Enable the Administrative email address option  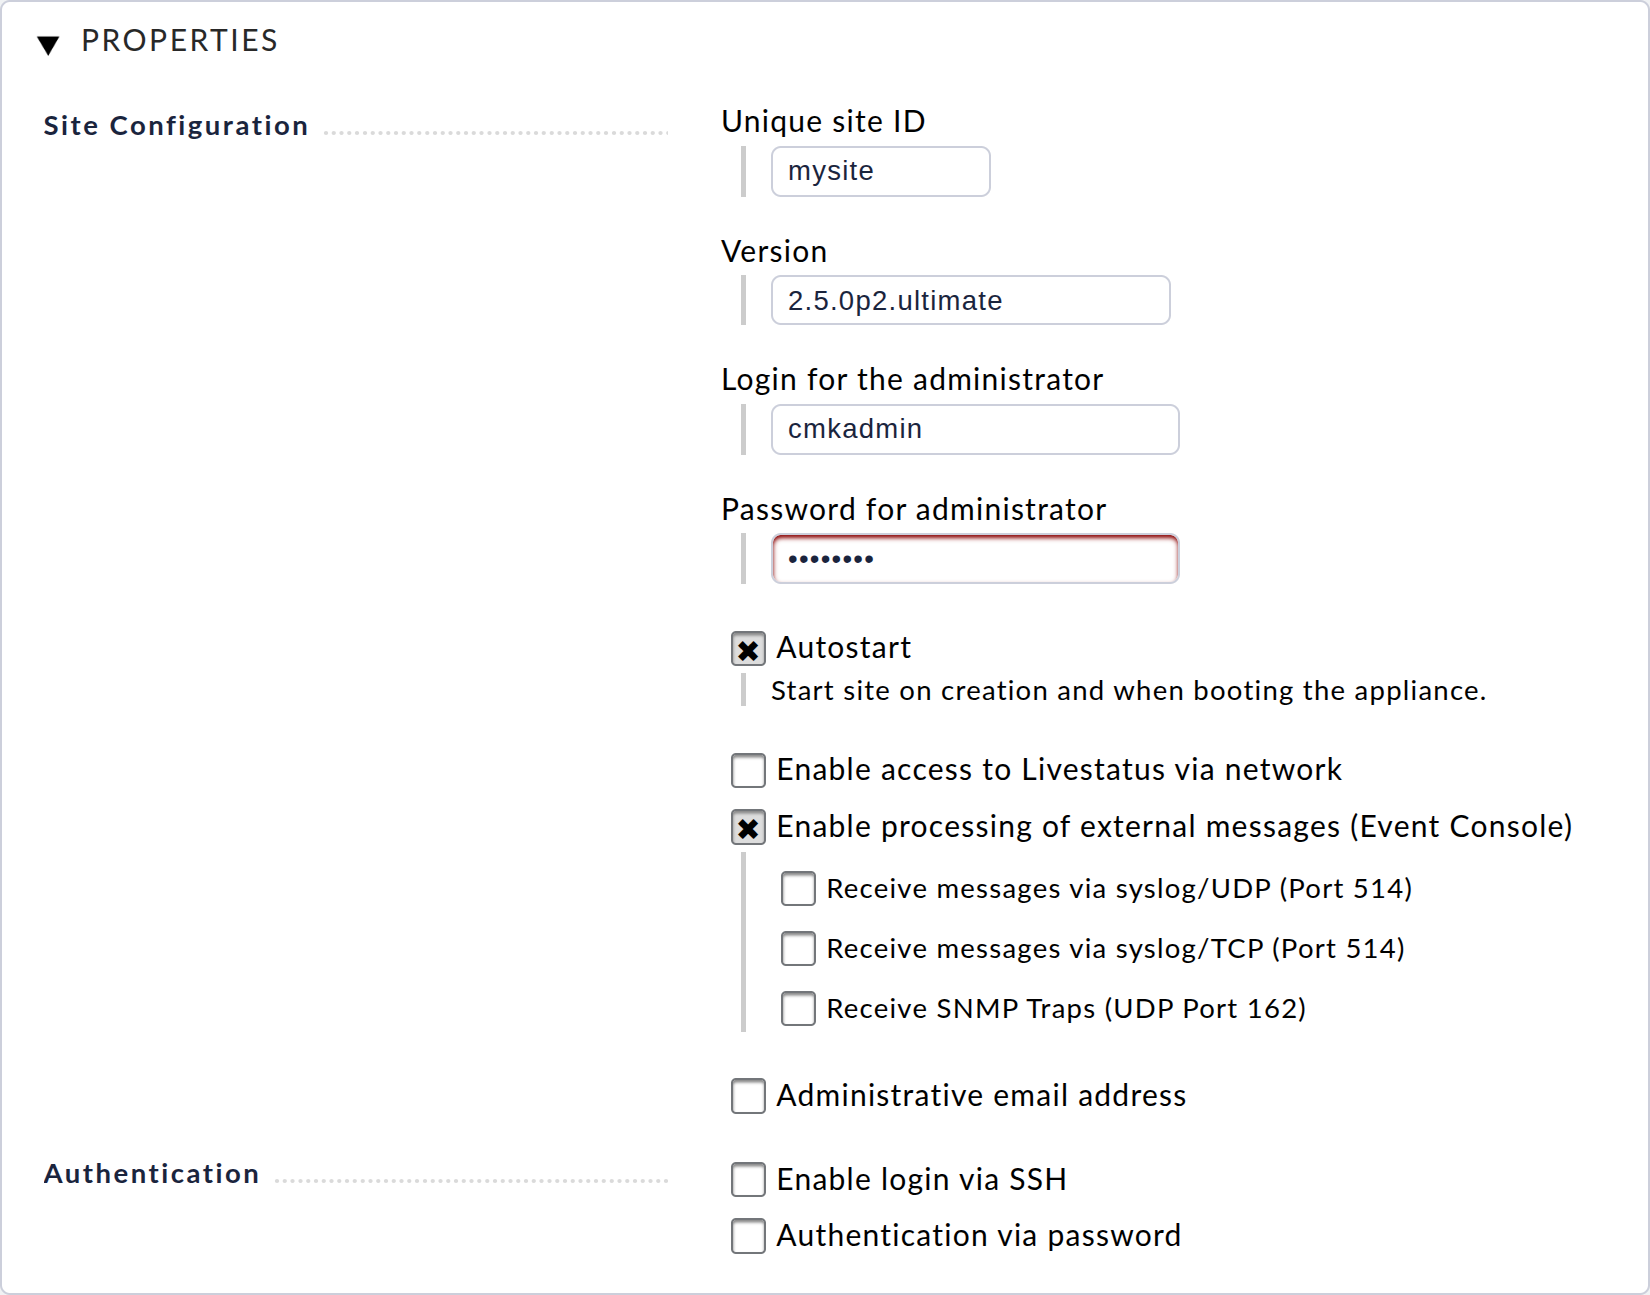747,1096
